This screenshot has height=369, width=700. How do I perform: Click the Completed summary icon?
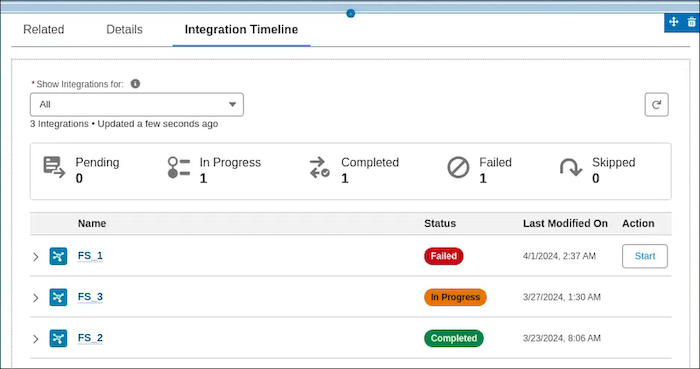point(320,167)
